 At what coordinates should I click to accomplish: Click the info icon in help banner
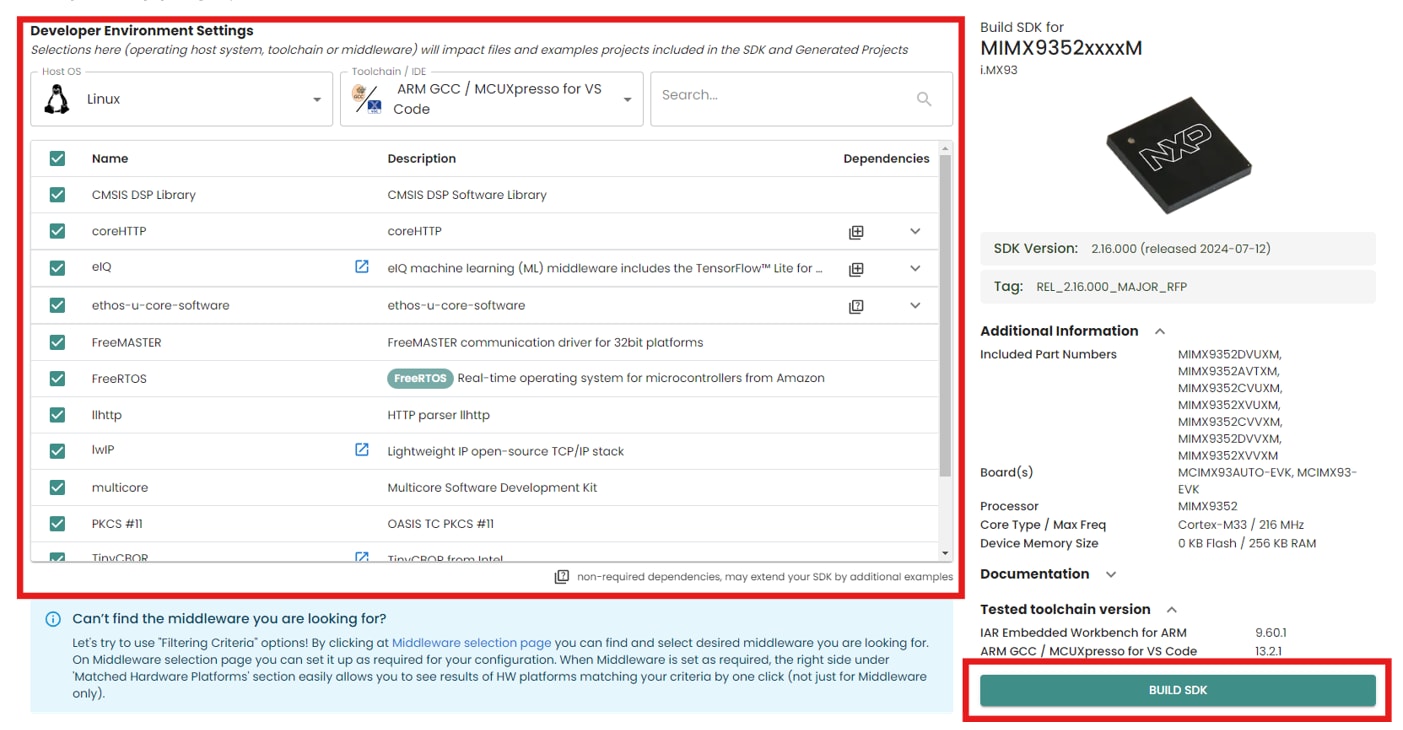(x=53, y=619)
